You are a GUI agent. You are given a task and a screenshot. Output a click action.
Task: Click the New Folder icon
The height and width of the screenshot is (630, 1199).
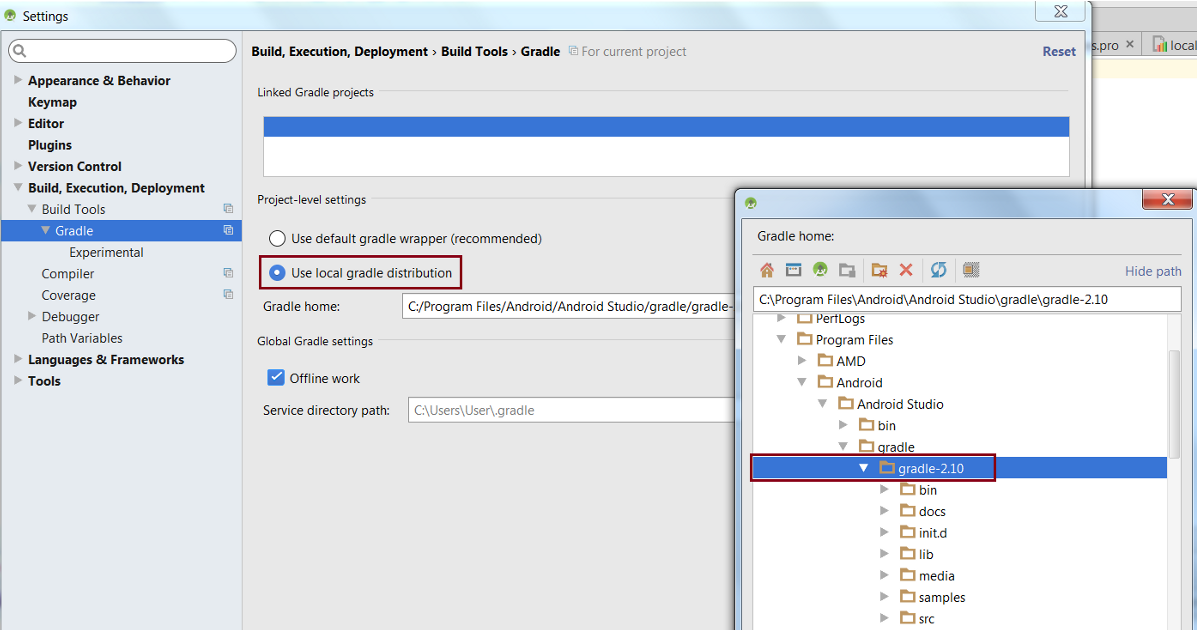coord(879,270)
